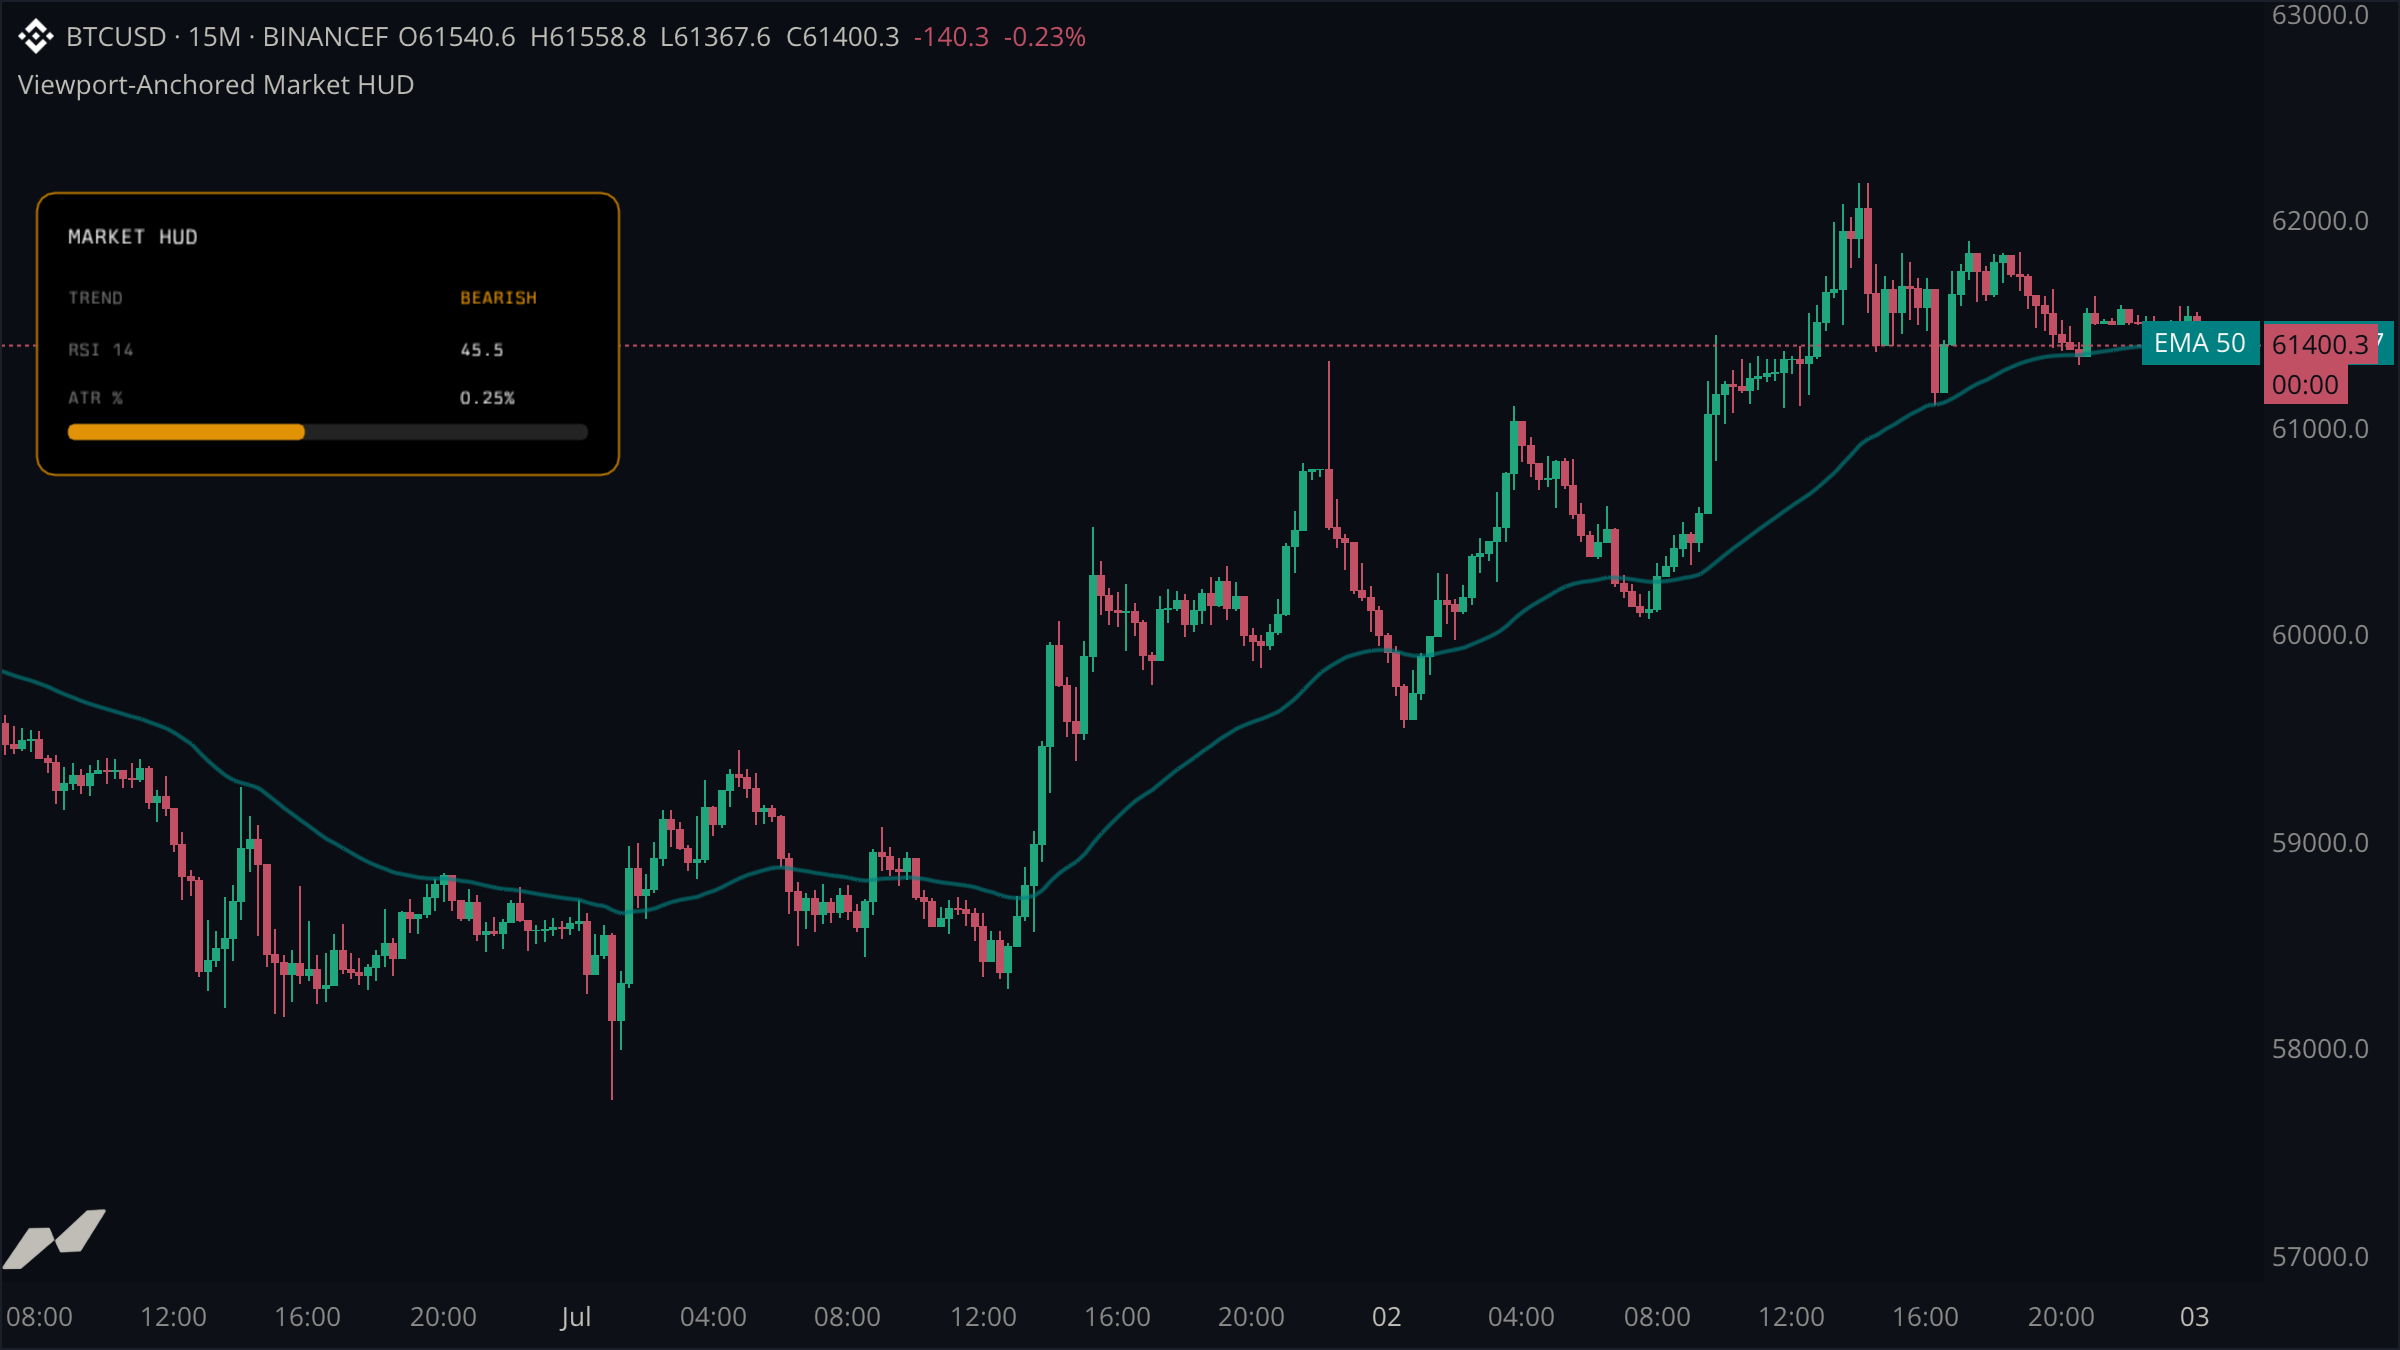Click the H61558.8 high value in header
Image resolution: width=2400 pixels, height=1350 pixels.
pos(588,37)
